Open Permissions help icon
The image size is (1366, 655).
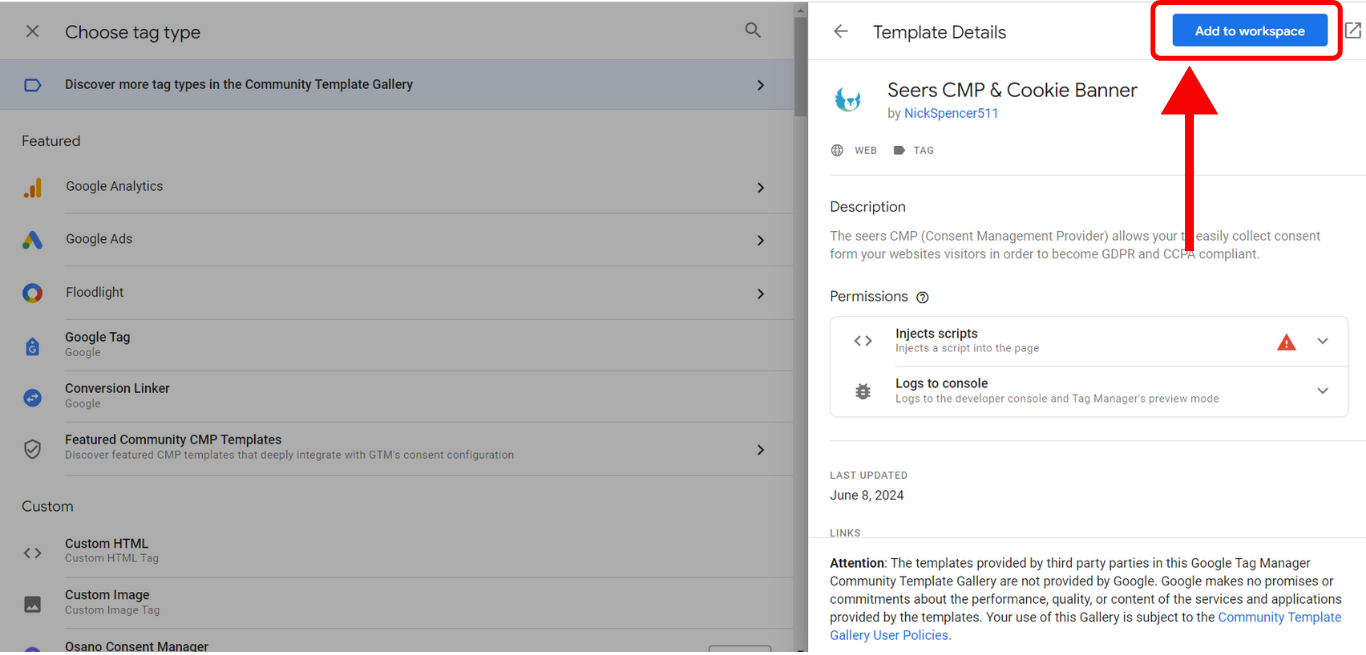(922, 297)
